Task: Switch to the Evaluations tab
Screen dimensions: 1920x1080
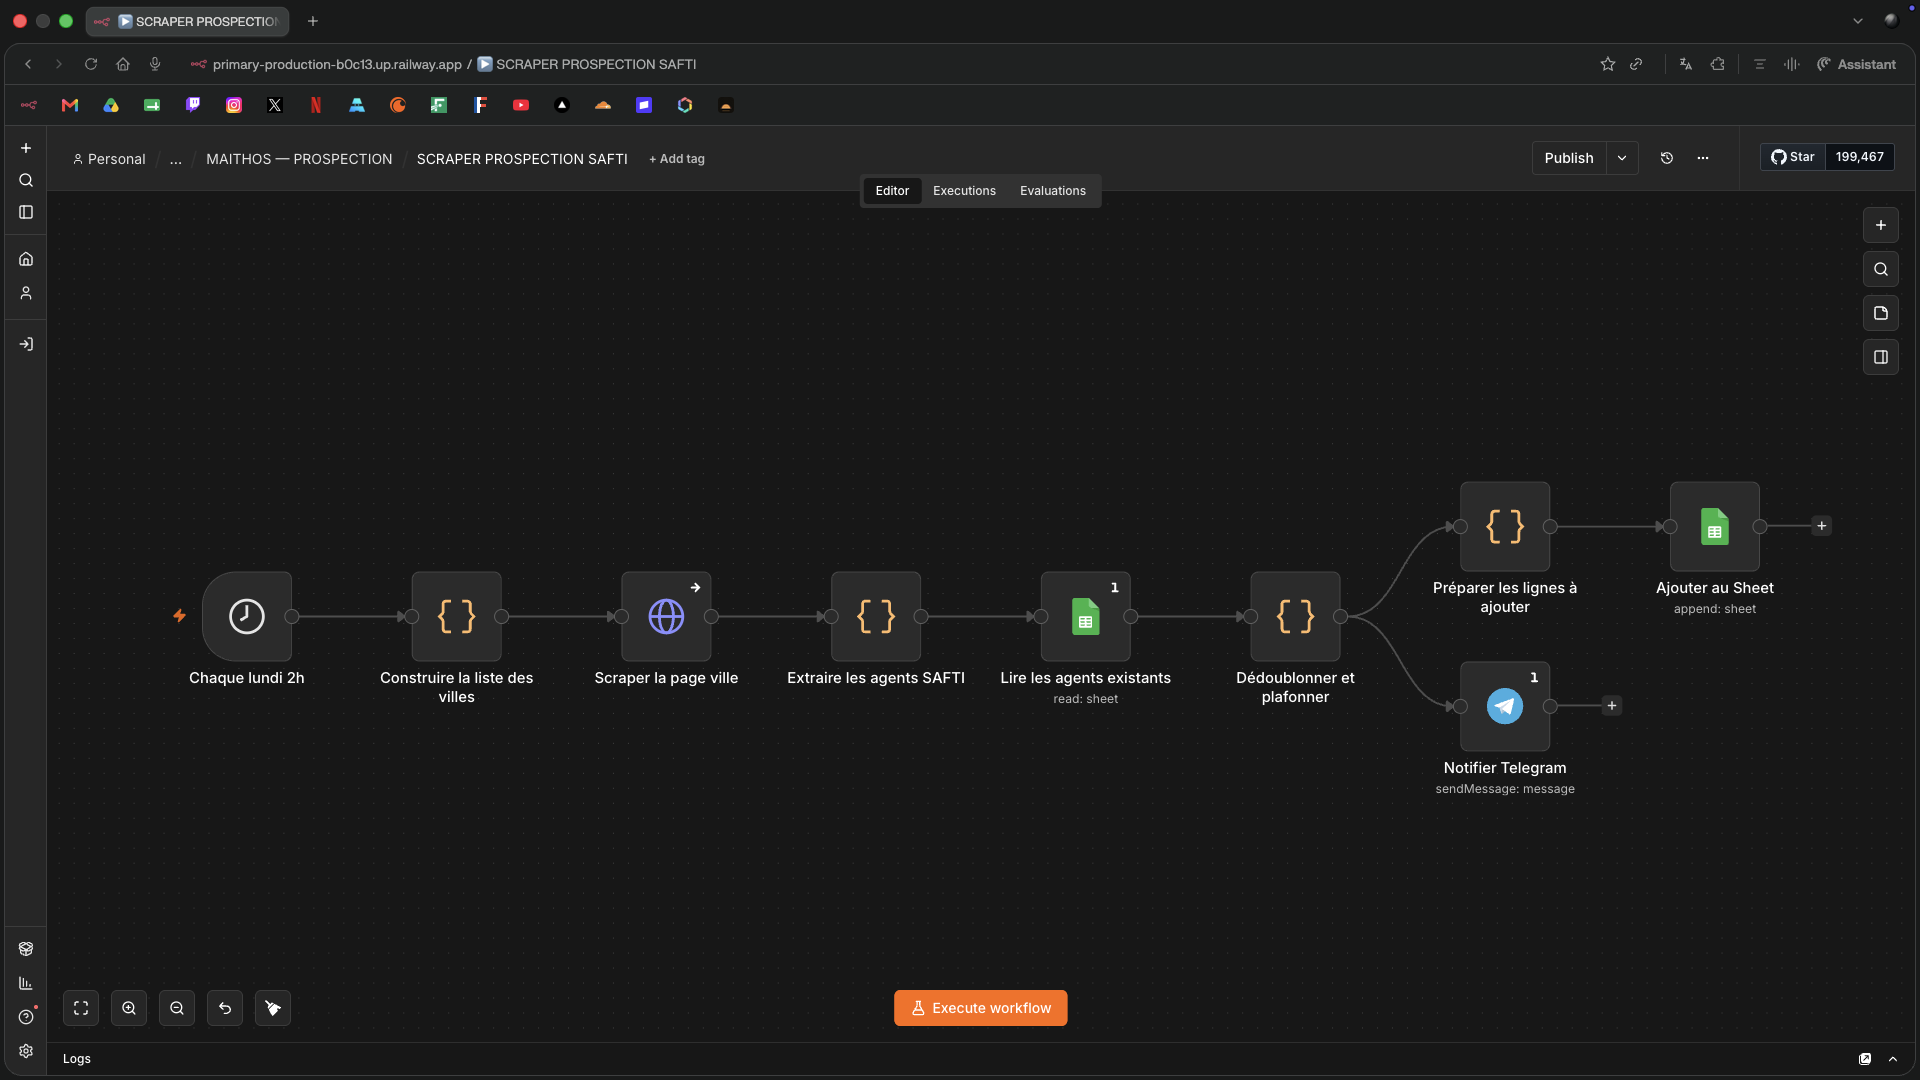Action: point(1053,191)
